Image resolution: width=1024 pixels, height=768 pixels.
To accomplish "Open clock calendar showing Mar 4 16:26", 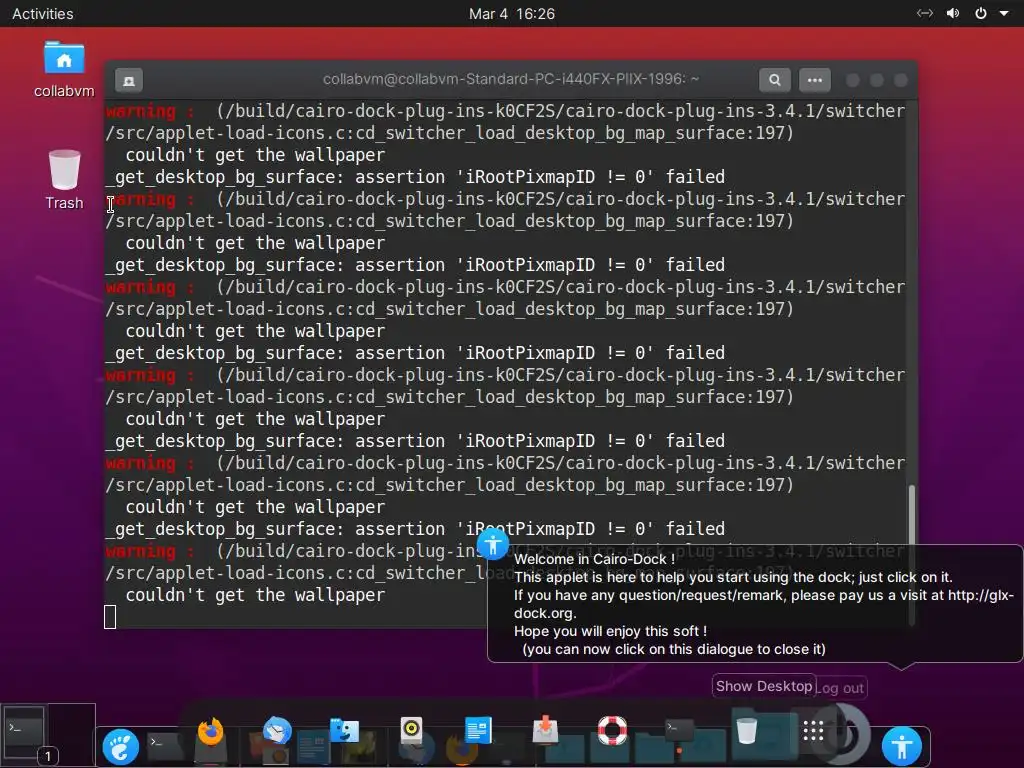I will click(x=512, y=14).
